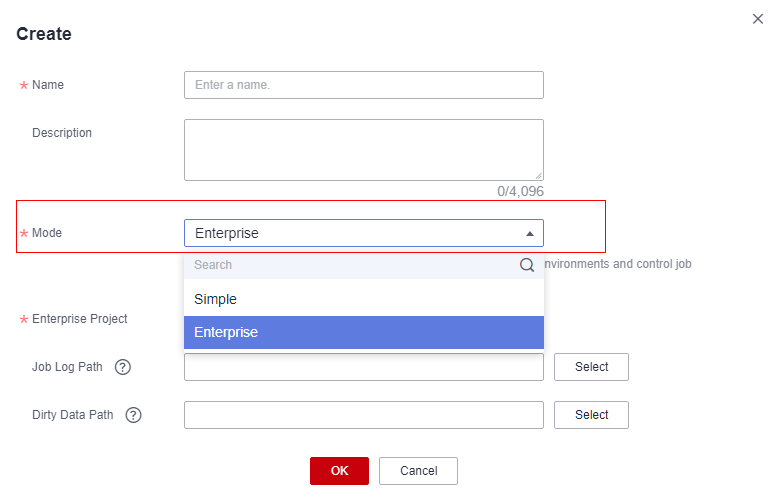This screenshot has width=772, height=497.
Task: Choose the Simple option from the list
Action: (364, 299)
